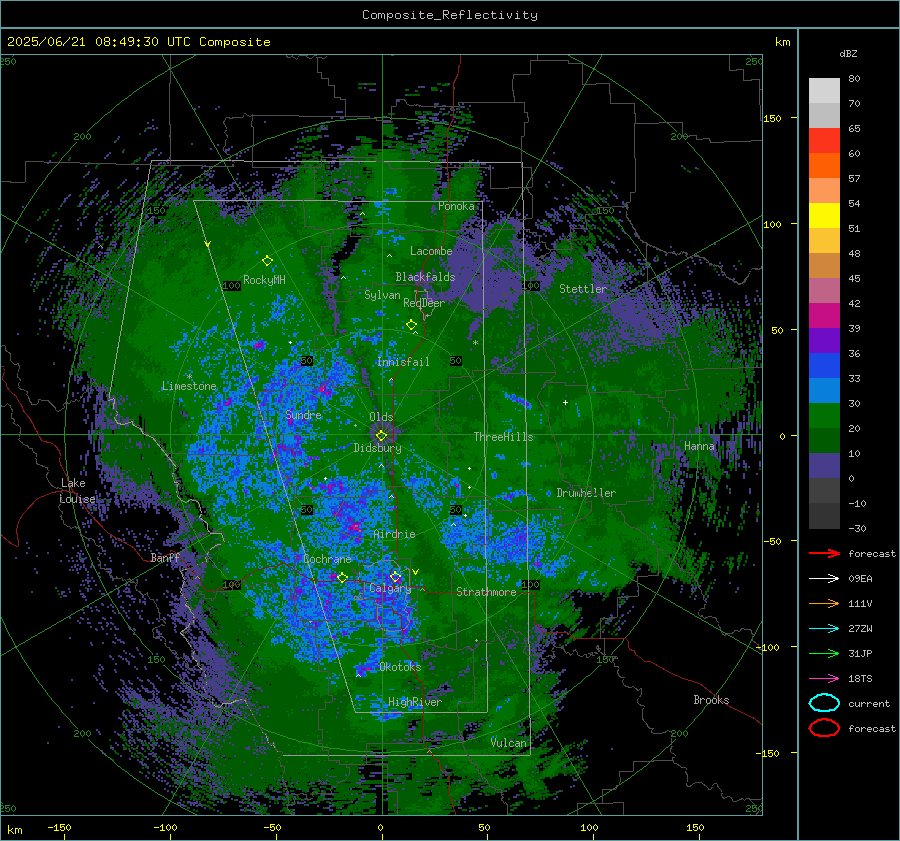Click the Calgary city label
The height and width of the screenshot is (841, 900).
click(x=390, y=588)
